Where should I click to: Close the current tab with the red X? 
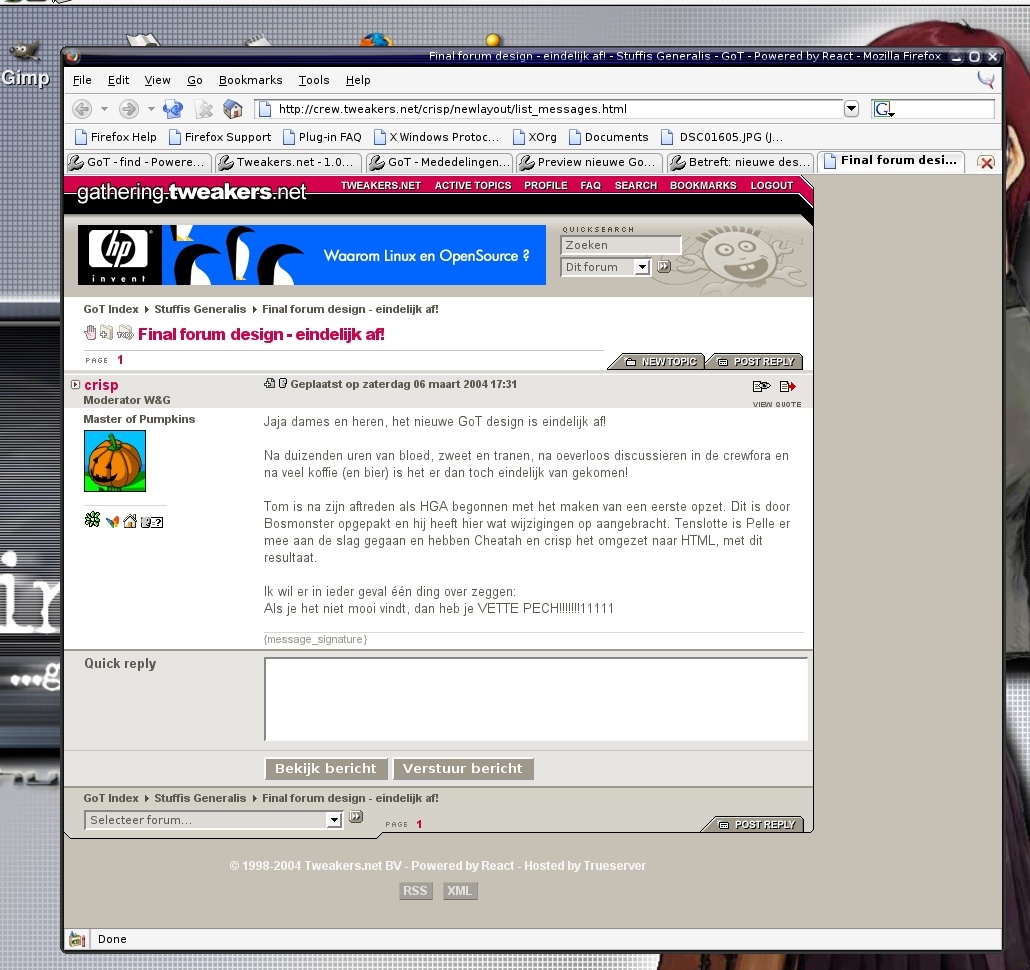pyautogui.click(x=986, y=162)
